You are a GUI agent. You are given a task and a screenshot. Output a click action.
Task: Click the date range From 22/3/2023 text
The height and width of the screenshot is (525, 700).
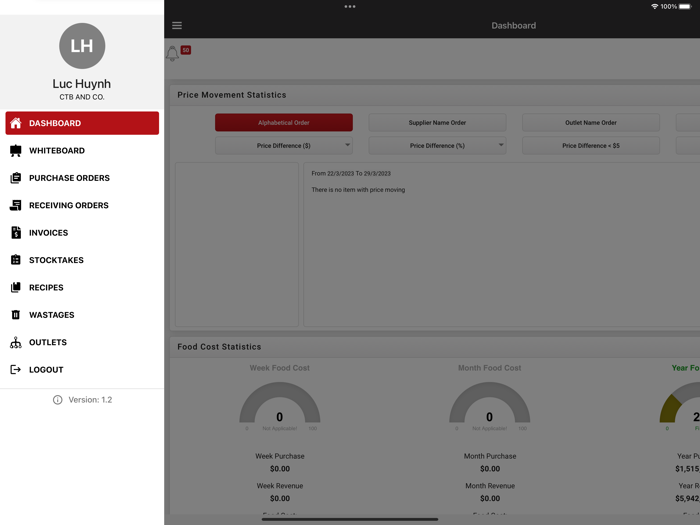coord(351,174)
